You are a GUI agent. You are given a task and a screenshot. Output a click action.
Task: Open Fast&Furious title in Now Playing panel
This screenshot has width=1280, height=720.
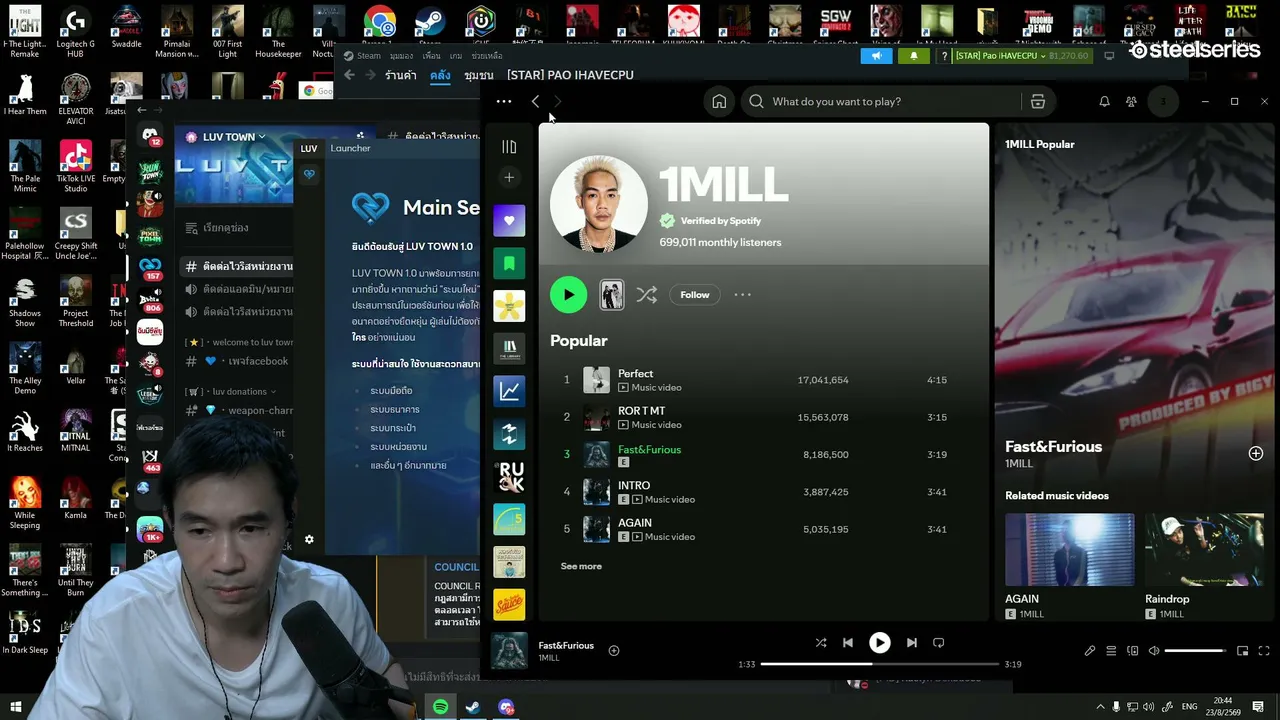[1053, 447]
